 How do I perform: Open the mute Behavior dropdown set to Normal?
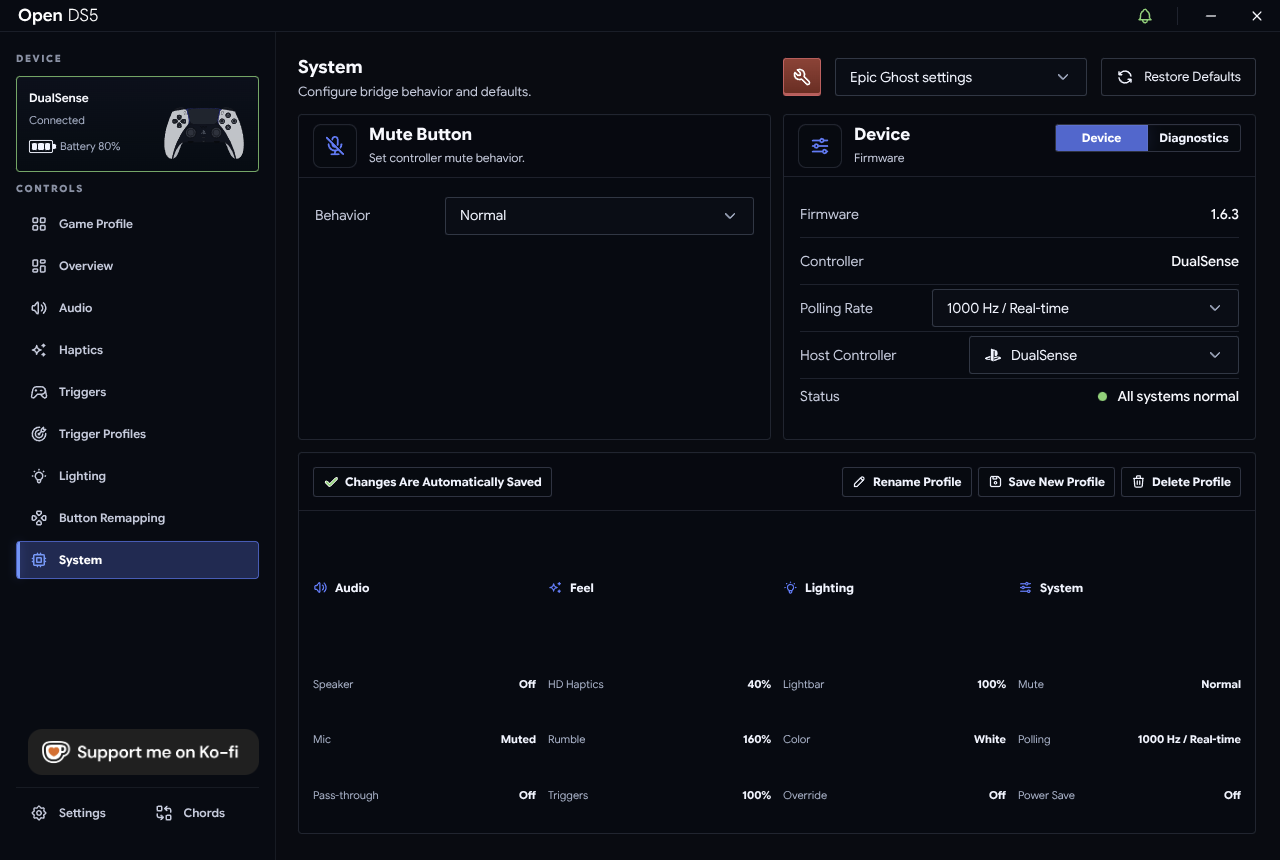[599, 216]
